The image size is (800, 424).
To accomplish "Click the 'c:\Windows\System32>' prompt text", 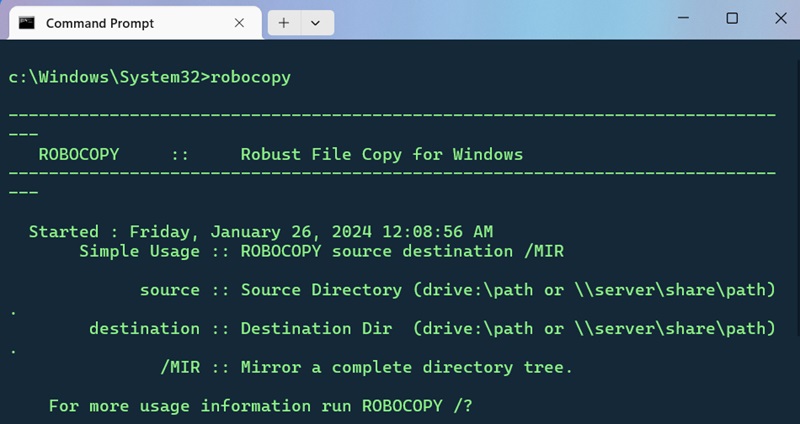I will pyautogui.click(x=109, y=78).
